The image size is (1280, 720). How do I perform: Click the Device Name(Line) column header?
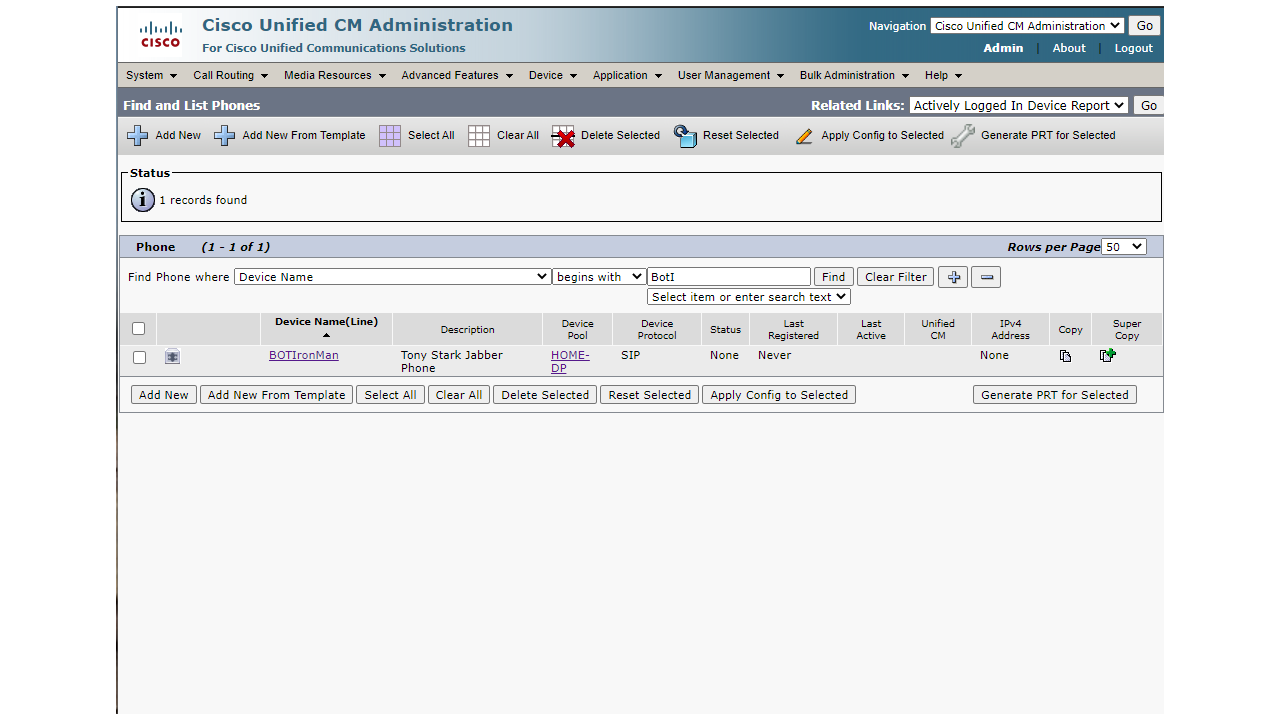coord(326,322)
